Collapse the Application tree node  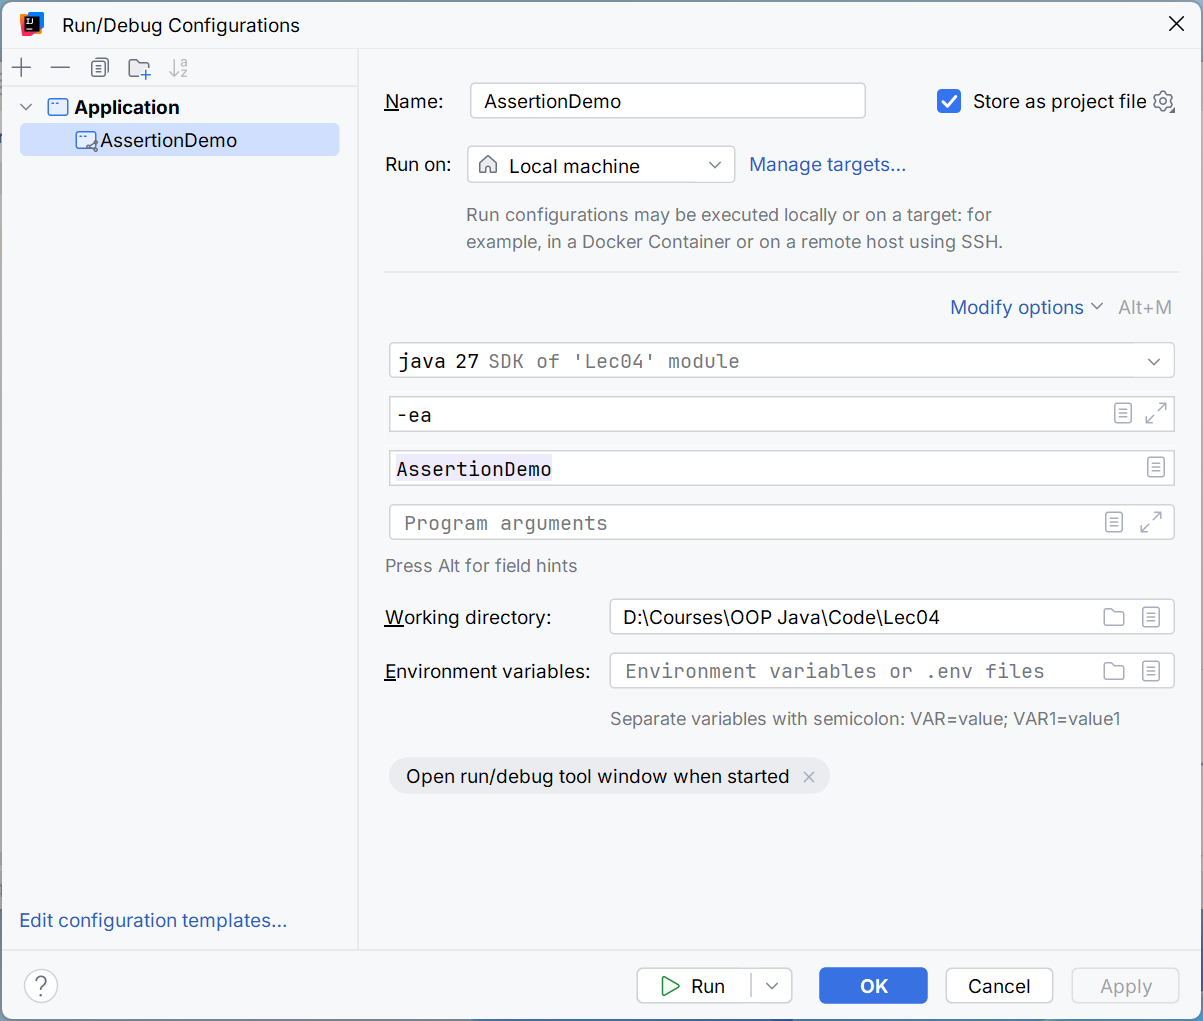(x=26, y=107)
